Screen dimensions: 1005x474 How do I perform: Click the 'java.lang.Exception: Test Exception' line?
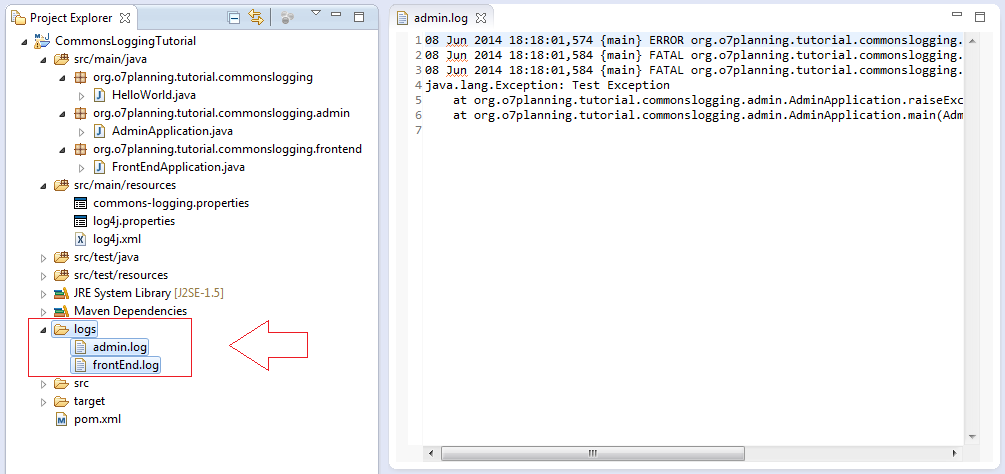547,85
